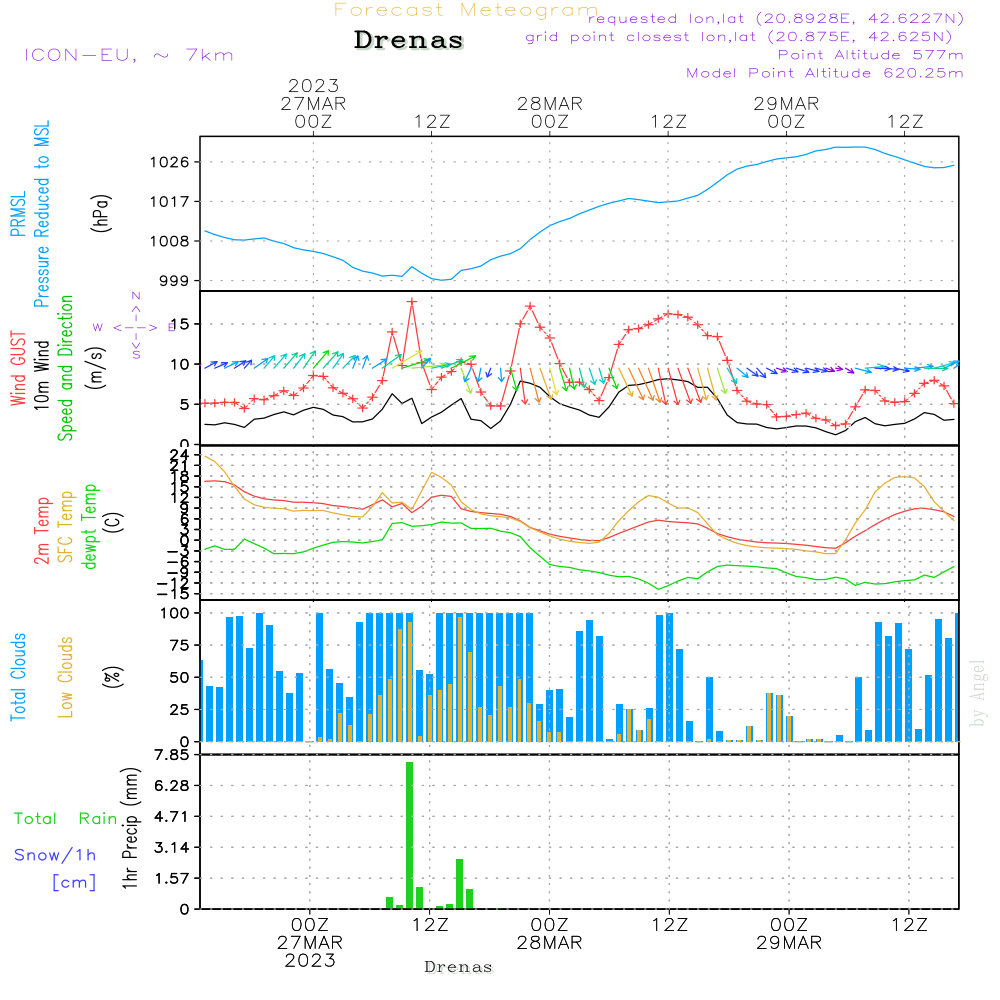1000x1000 pixels.
Task: Click the '[cm]' snow unit label
Action: click(74, 883)
